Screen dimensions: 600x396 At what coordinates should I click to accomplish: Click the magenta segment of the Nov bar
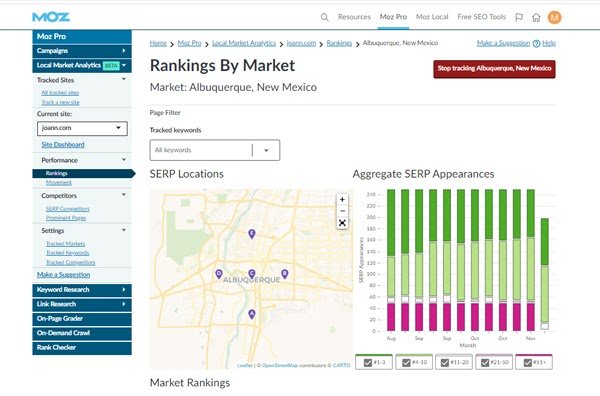(x=530, y=317)
